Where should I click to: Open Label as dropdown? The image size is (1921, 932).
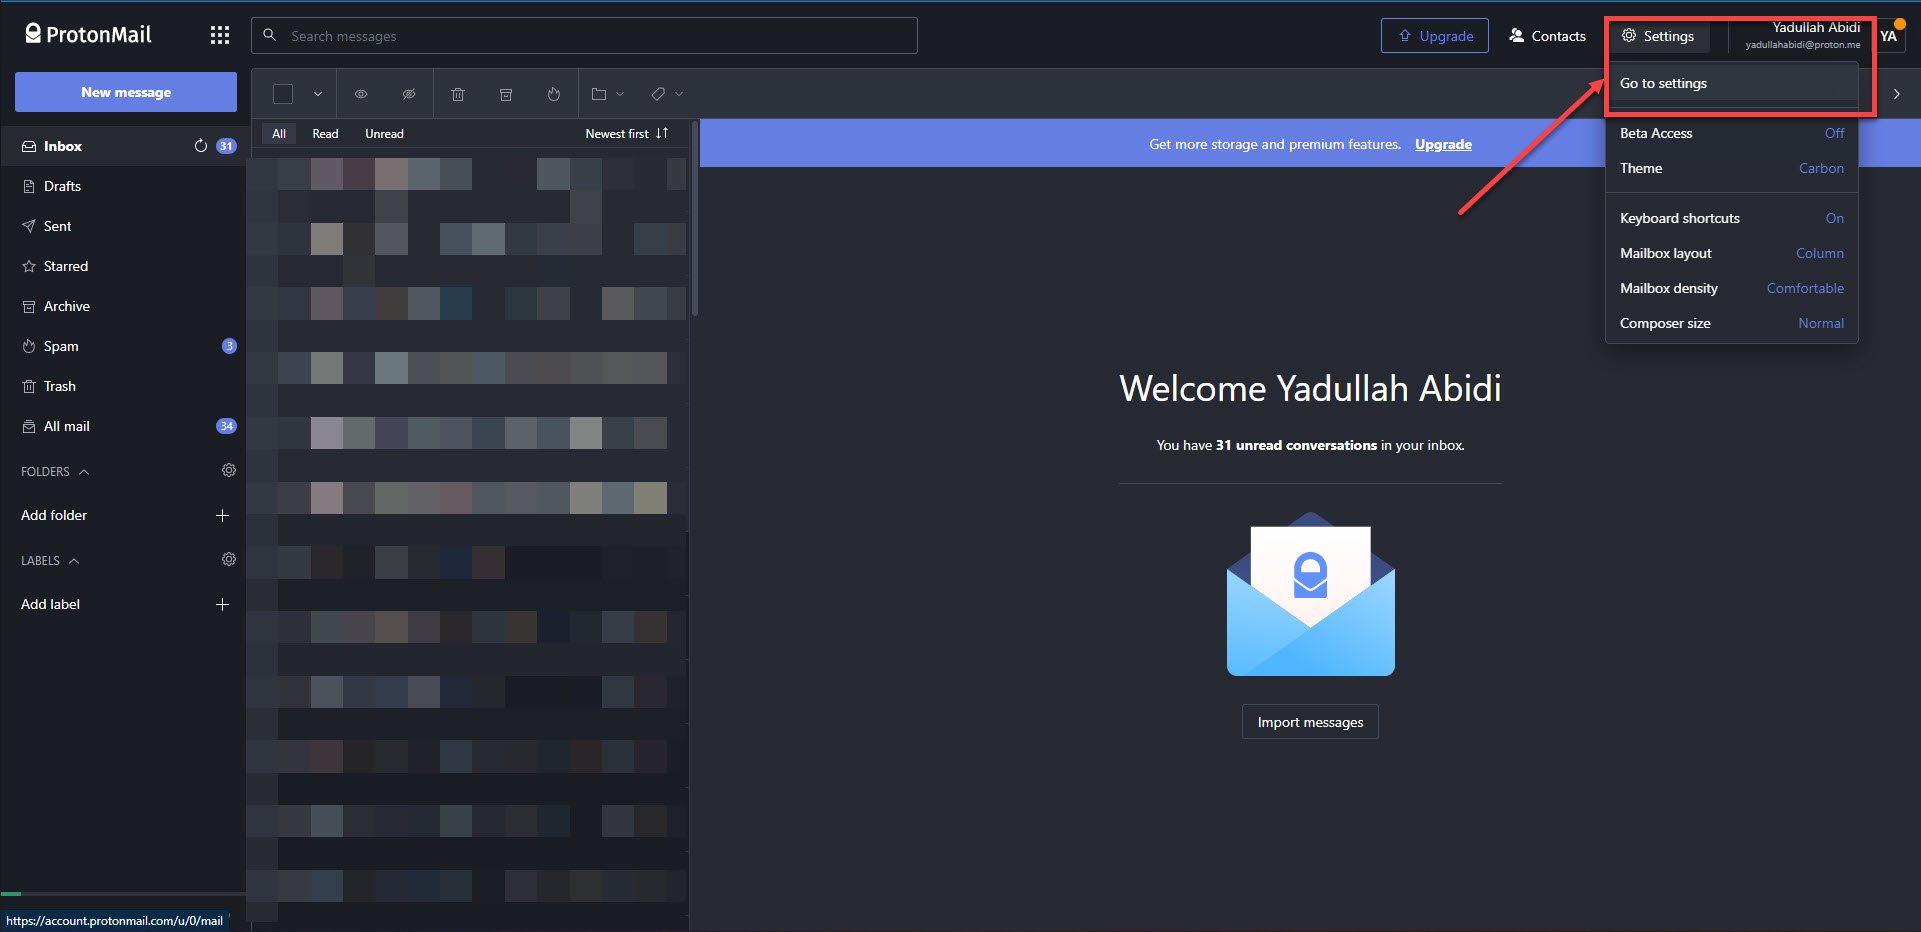(667, 94)
